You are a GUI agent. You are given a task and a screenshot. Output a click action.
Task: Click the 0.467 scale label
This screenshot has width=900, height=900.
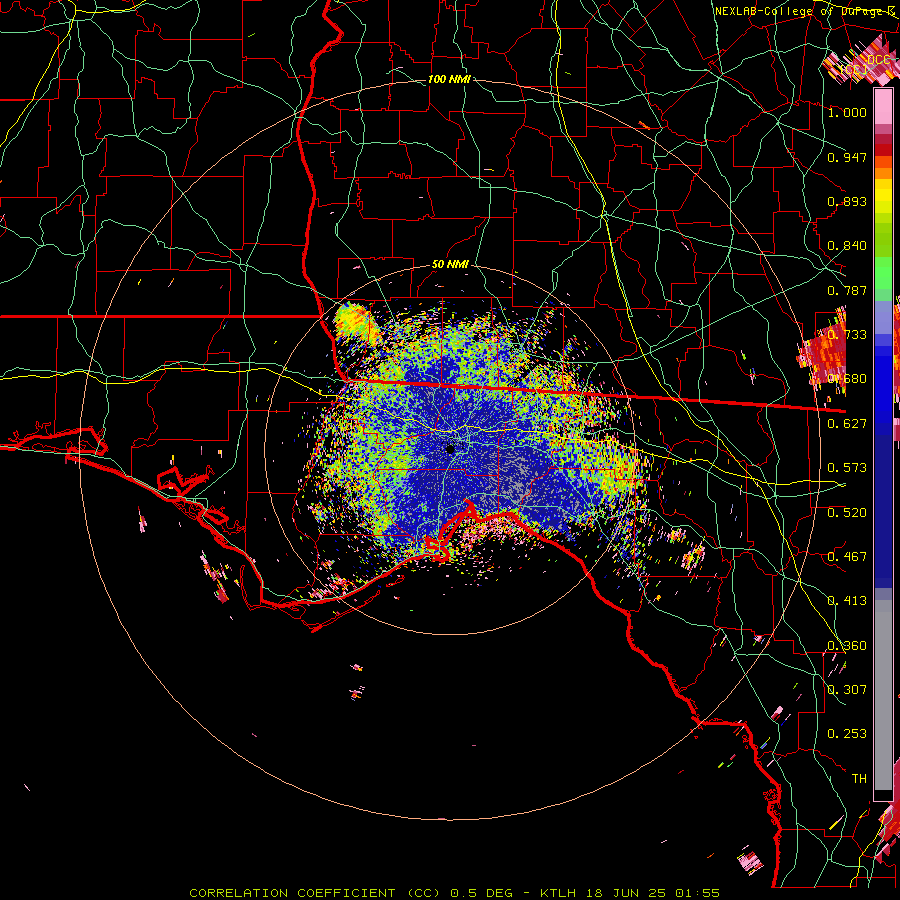point(847,556)
